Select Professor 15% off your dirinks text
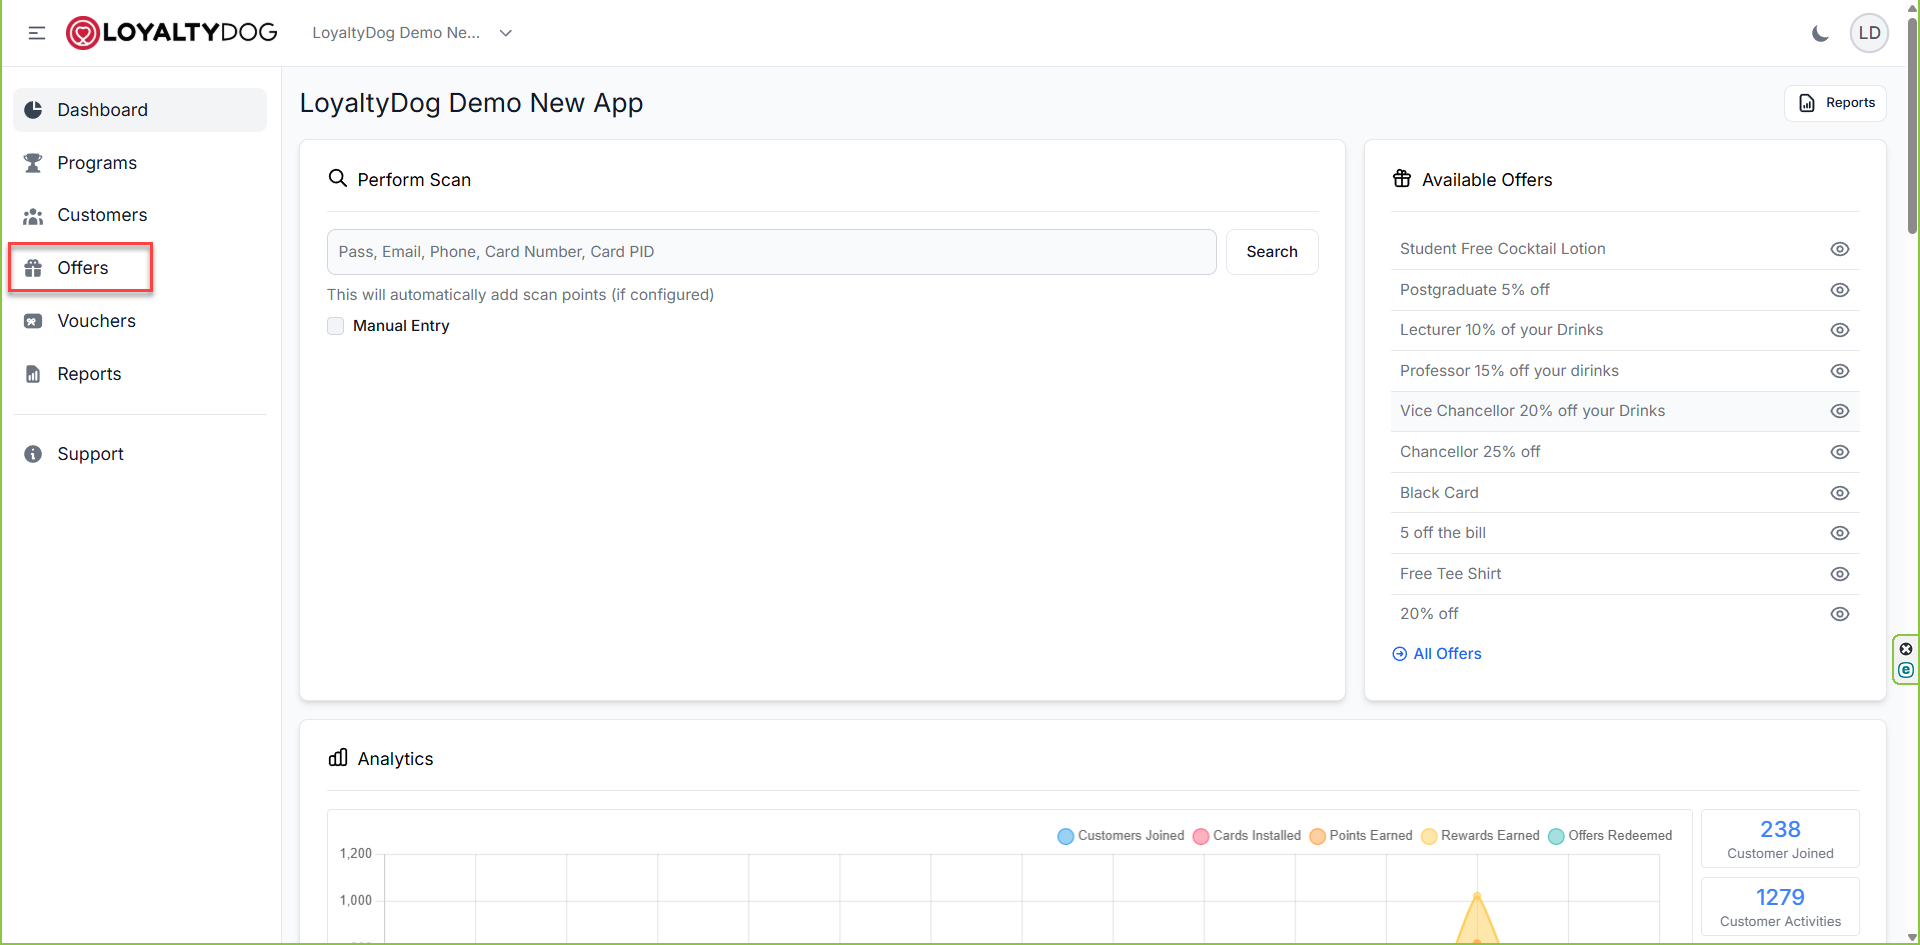This screenshot has width=1920, height=945. pos(1509,371)
